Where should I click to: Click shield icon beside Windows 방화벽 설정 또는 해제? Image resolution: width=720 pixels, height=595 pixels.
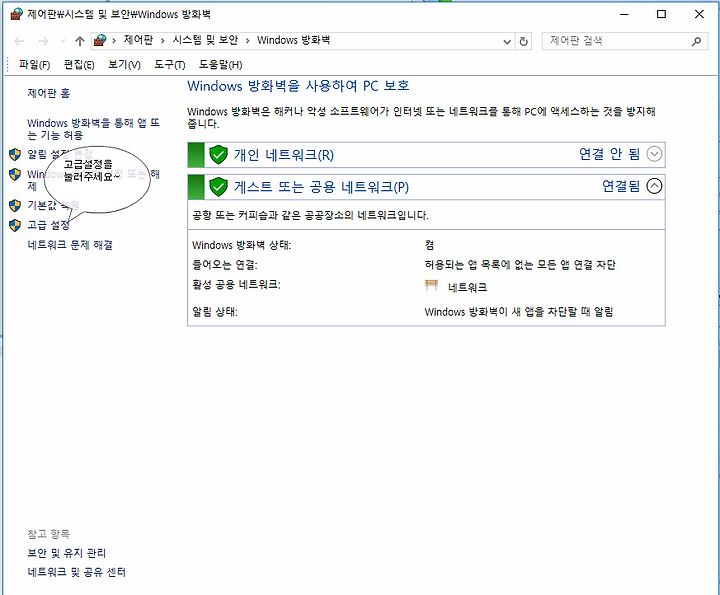[15, 174]
